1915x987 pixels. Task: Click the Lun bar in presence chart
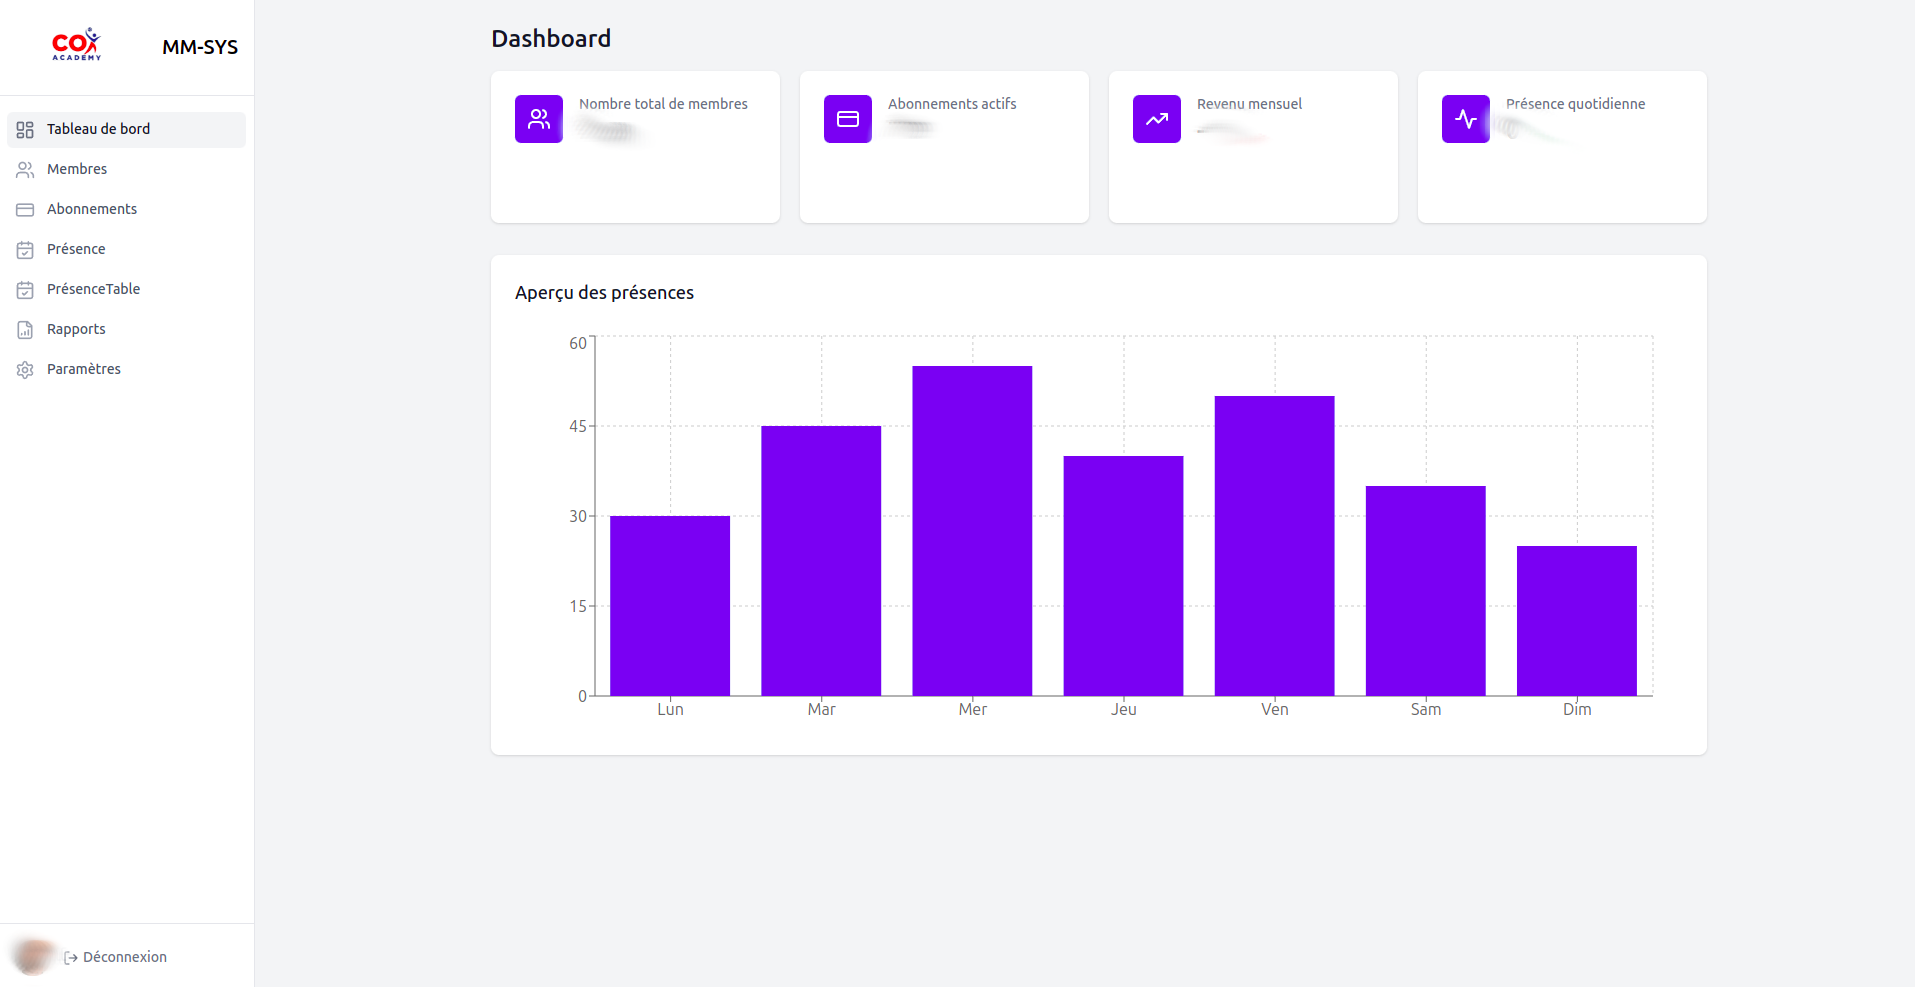(x=670, y=605)
